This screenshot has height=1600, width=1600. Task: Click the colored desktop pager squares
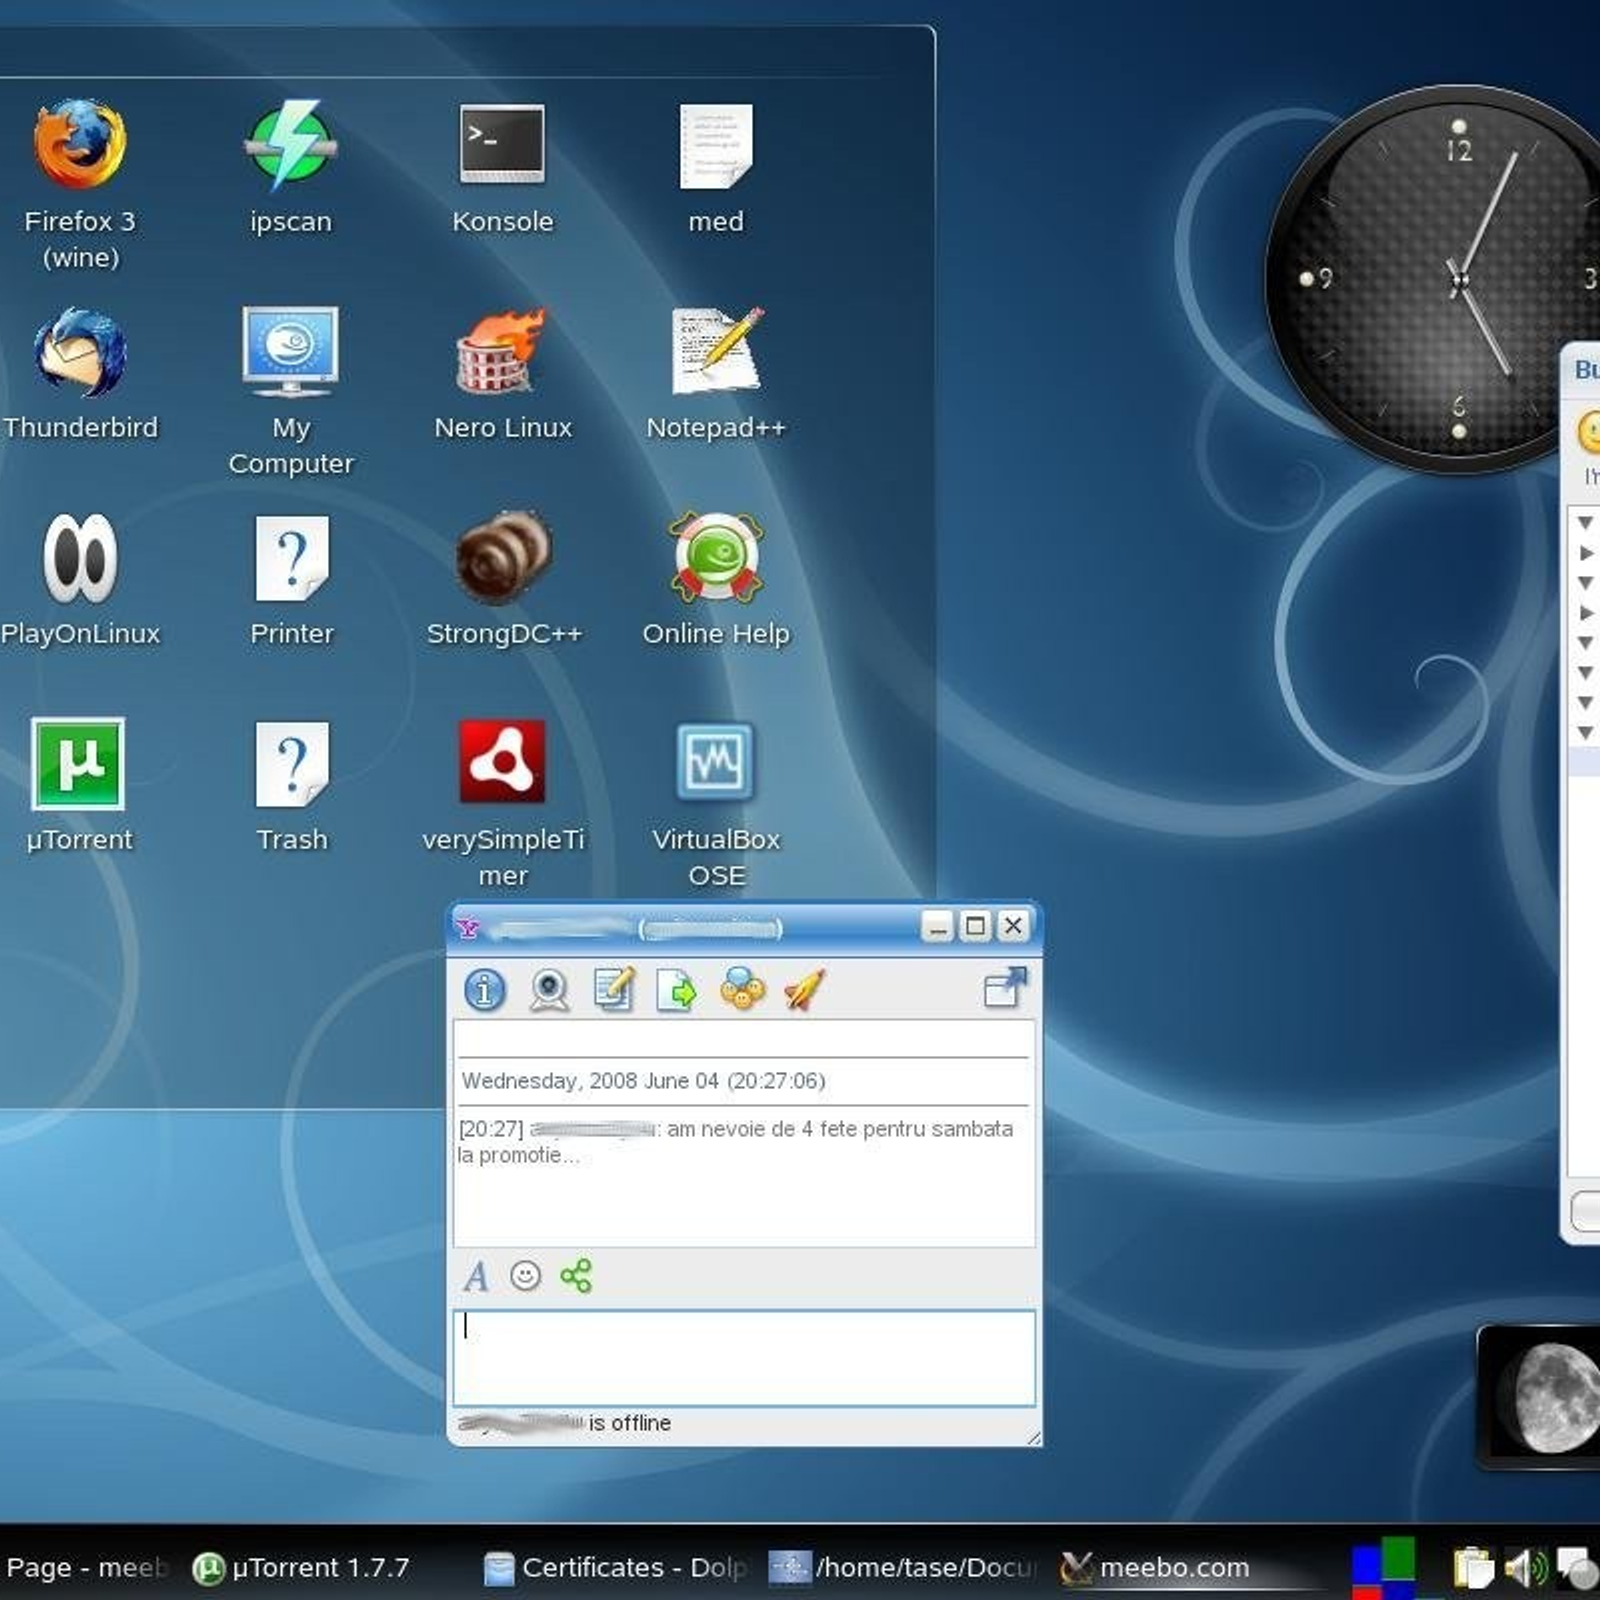click(1383, 1568)
